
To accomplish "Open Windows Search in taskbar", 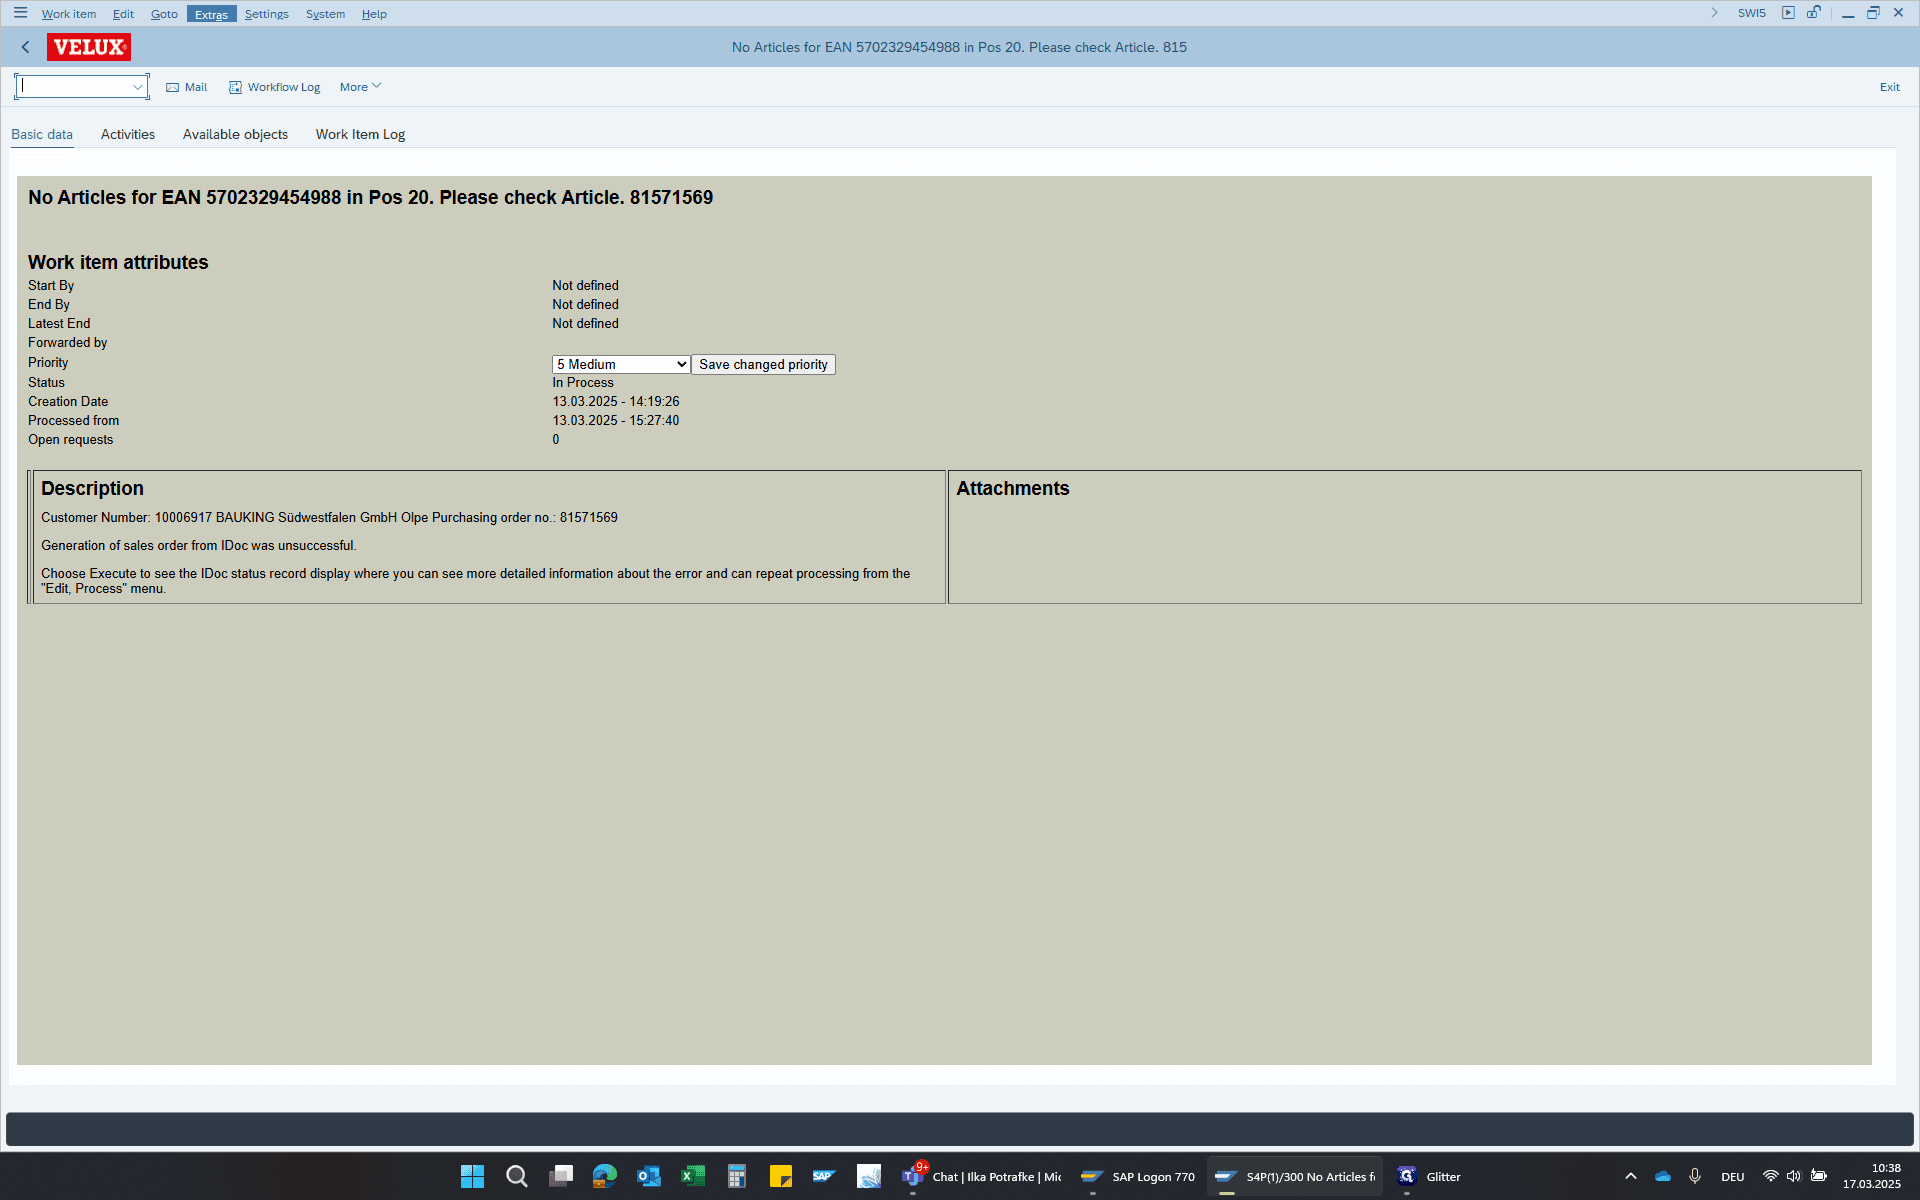I will 516,1176.
